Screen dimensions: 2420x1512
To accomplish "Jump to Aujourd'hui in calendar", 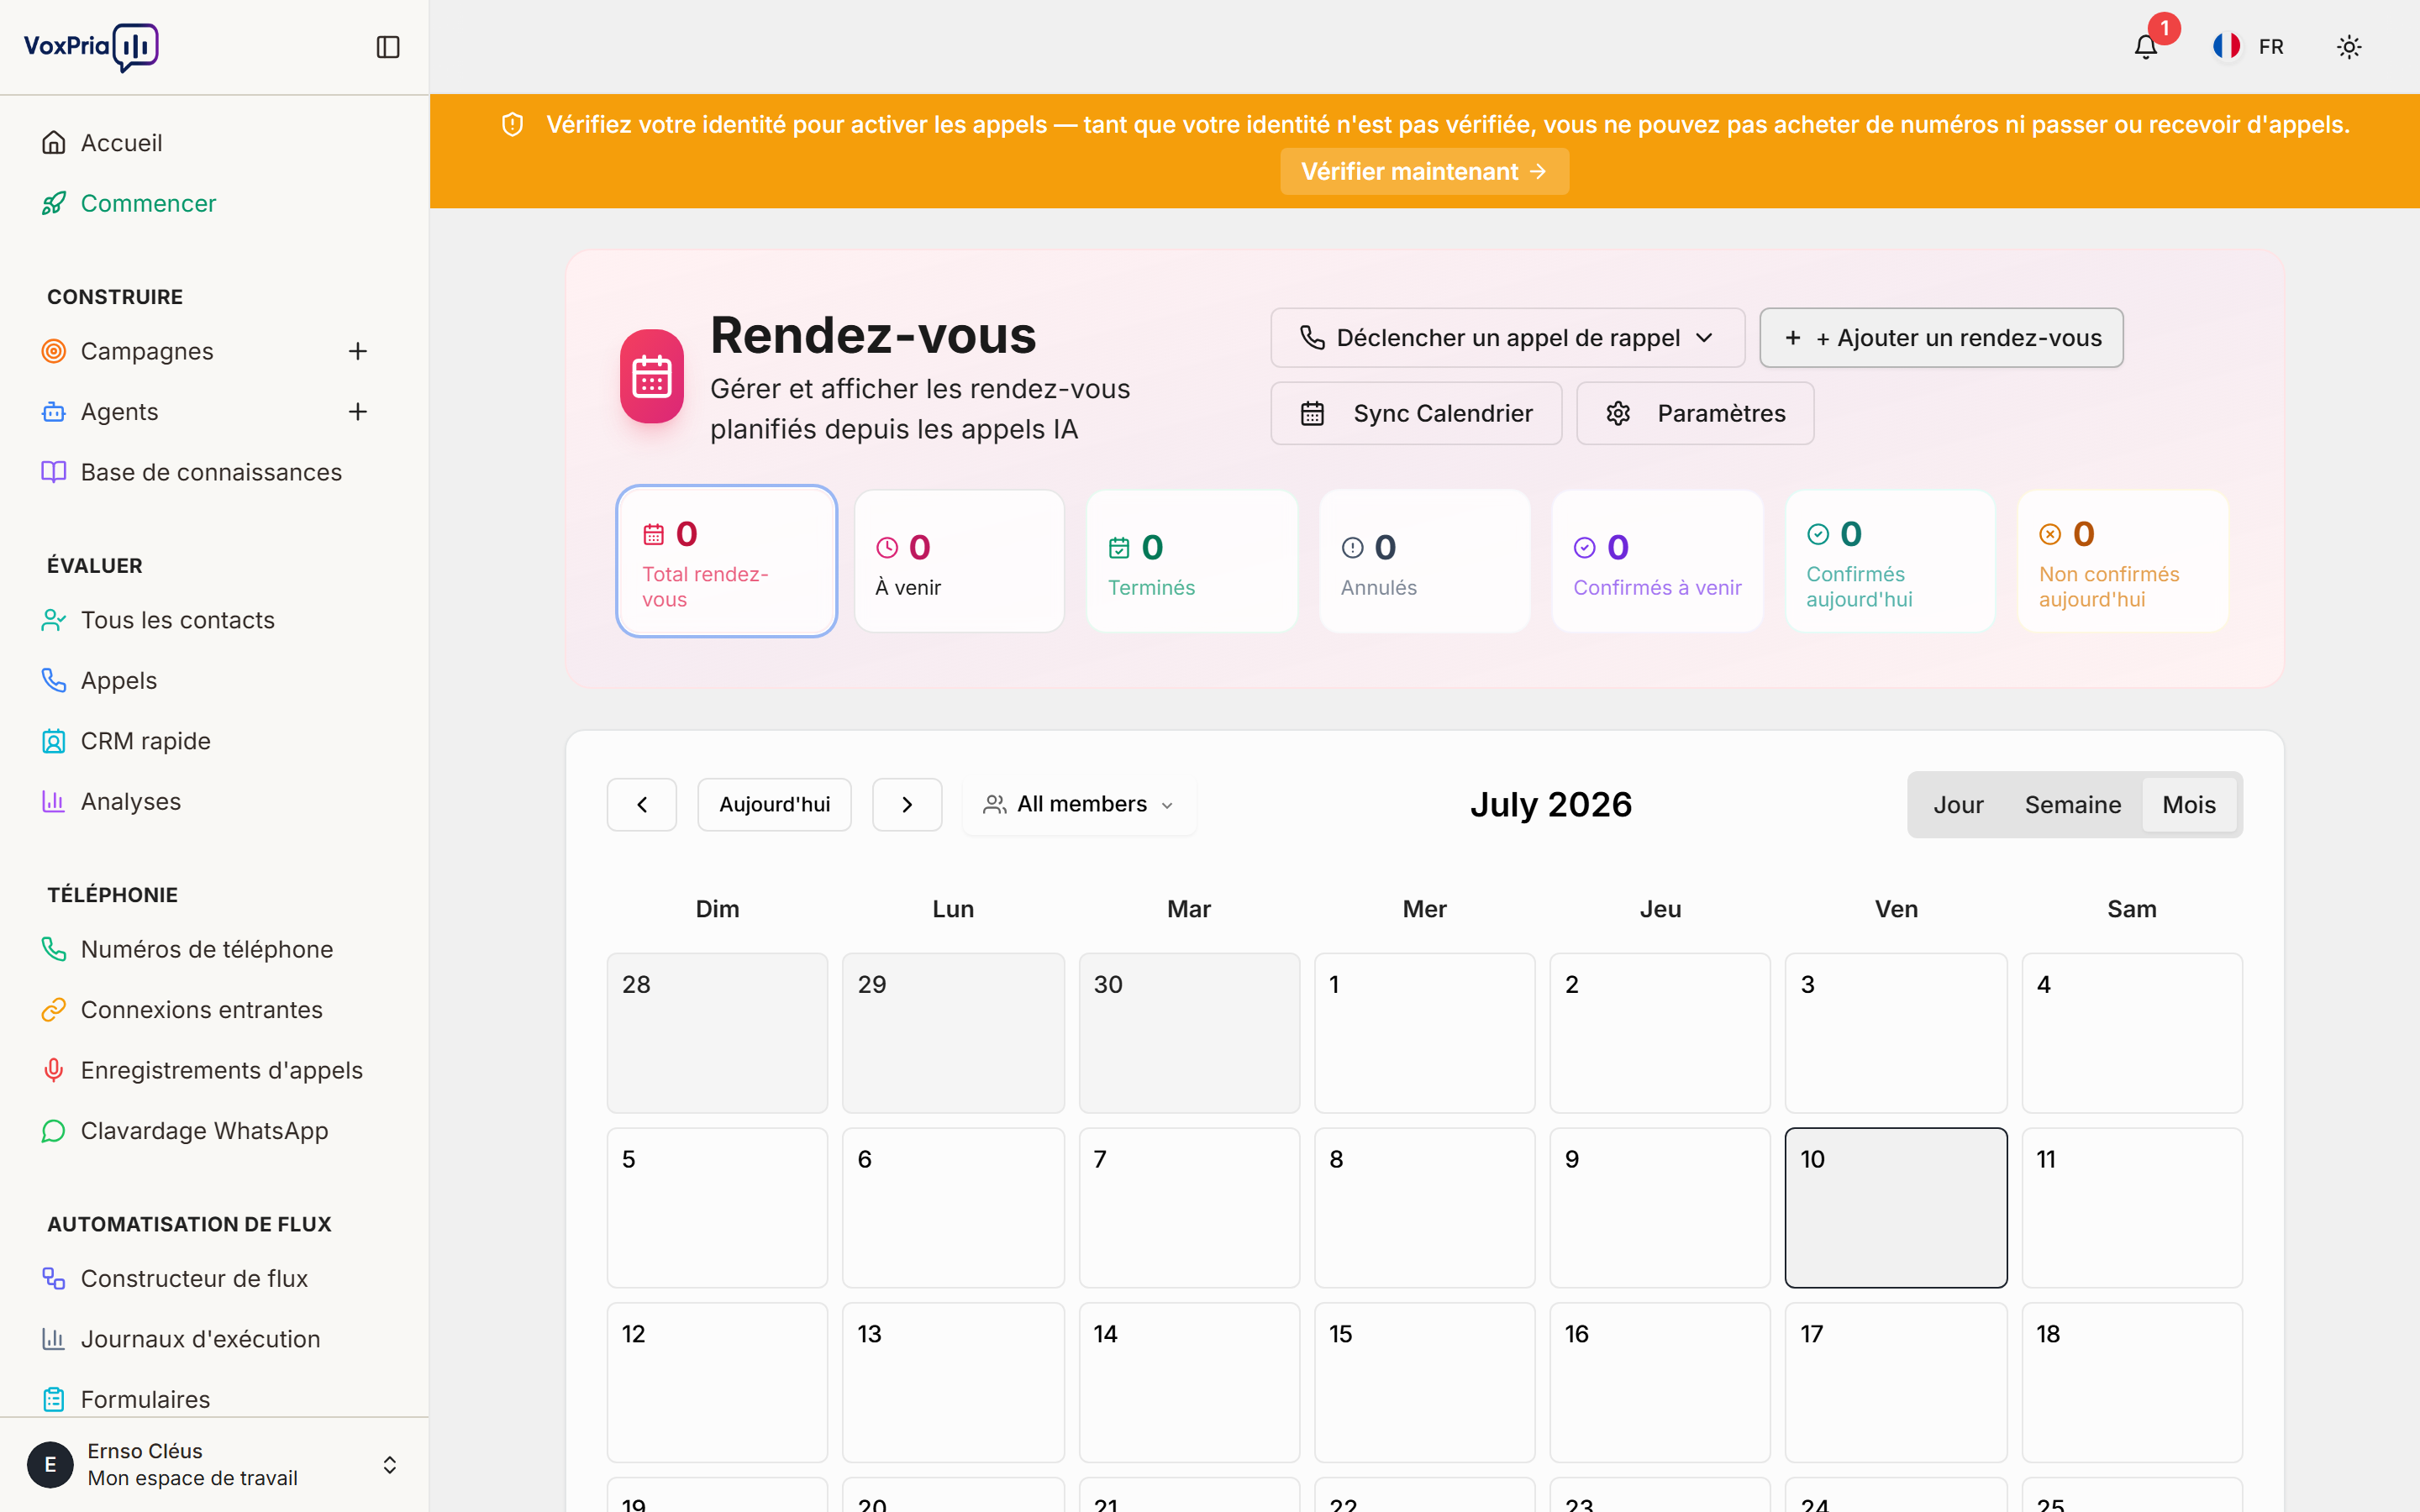I will (x=774, y=805).
